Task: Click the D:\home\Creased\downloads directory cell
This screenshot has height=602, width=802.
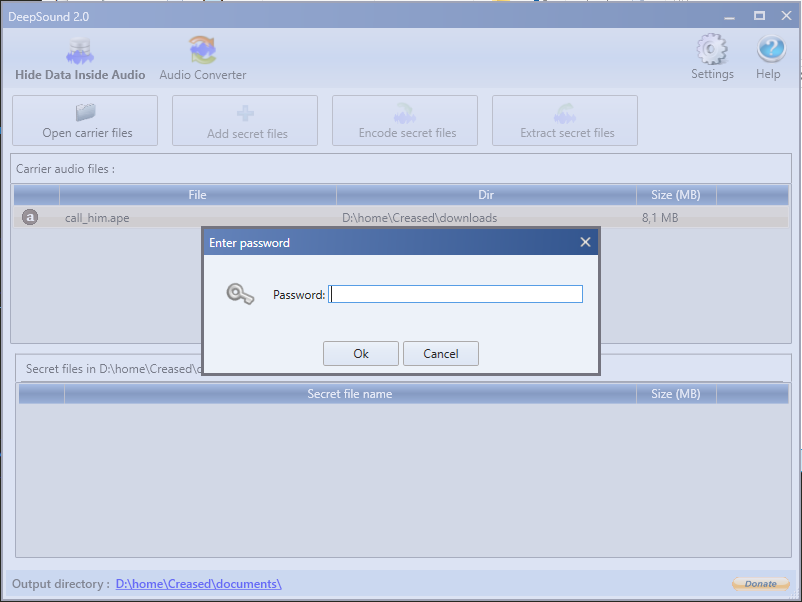Action: (x=419, y=218)
